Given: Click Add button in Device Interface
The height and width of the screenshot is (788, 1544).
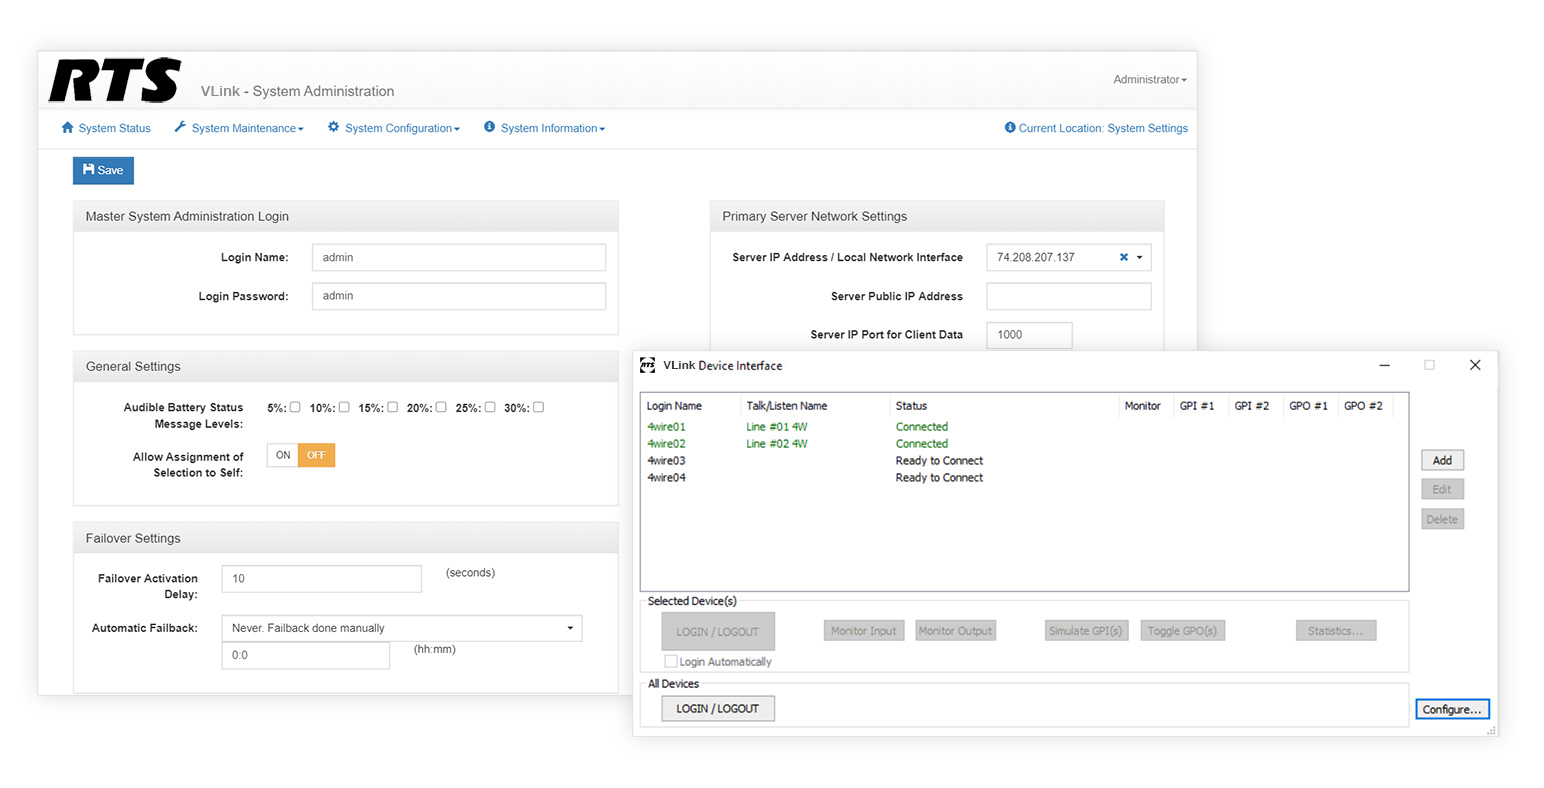Looking at the screenshot, I should (x=1442, y=460).
